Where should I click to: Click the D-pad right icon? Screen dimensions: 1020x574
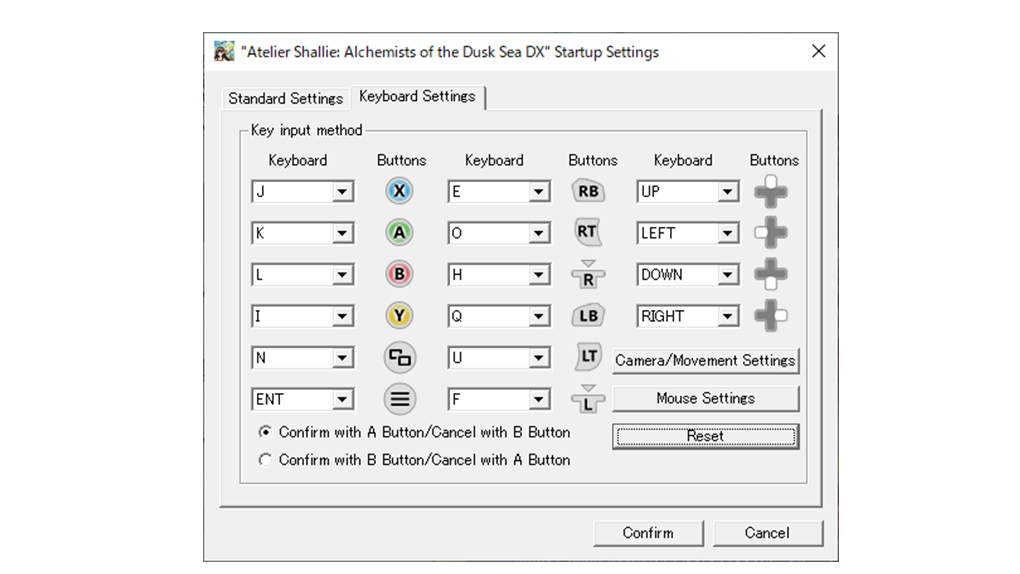point(771,316)
